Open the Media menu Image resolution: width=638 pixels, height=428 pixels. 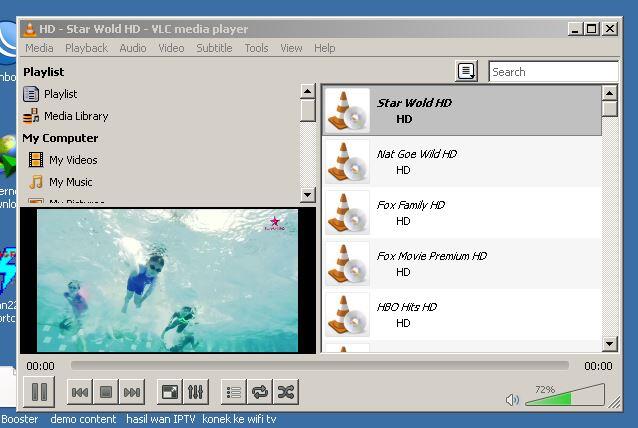[x=39, y=48]
